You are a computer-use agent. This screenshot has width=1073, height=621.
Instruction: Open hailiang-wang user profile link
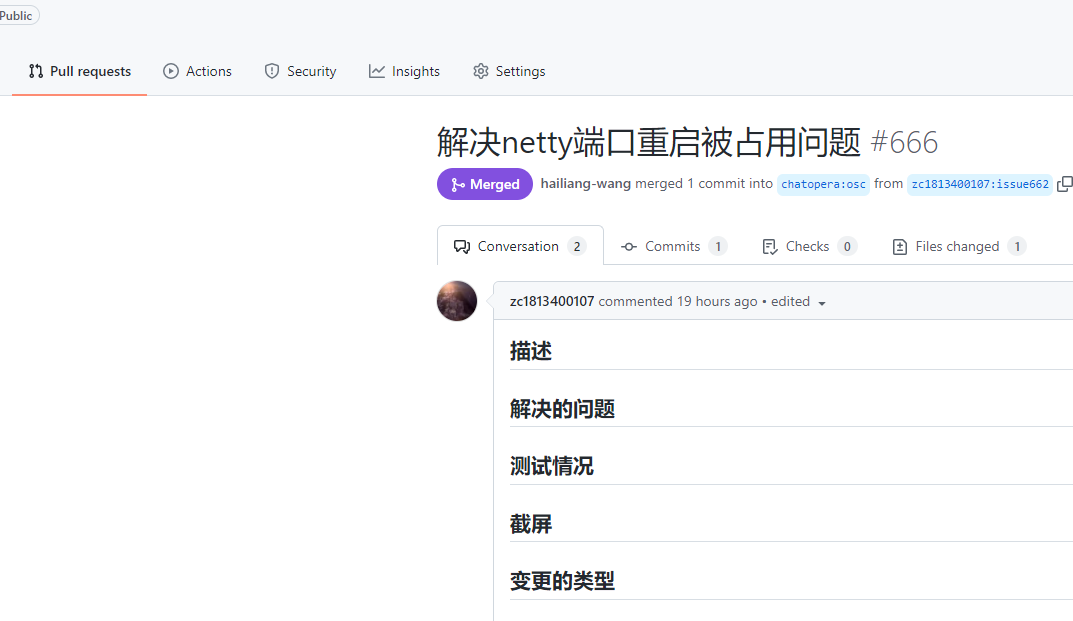(585, 183)
